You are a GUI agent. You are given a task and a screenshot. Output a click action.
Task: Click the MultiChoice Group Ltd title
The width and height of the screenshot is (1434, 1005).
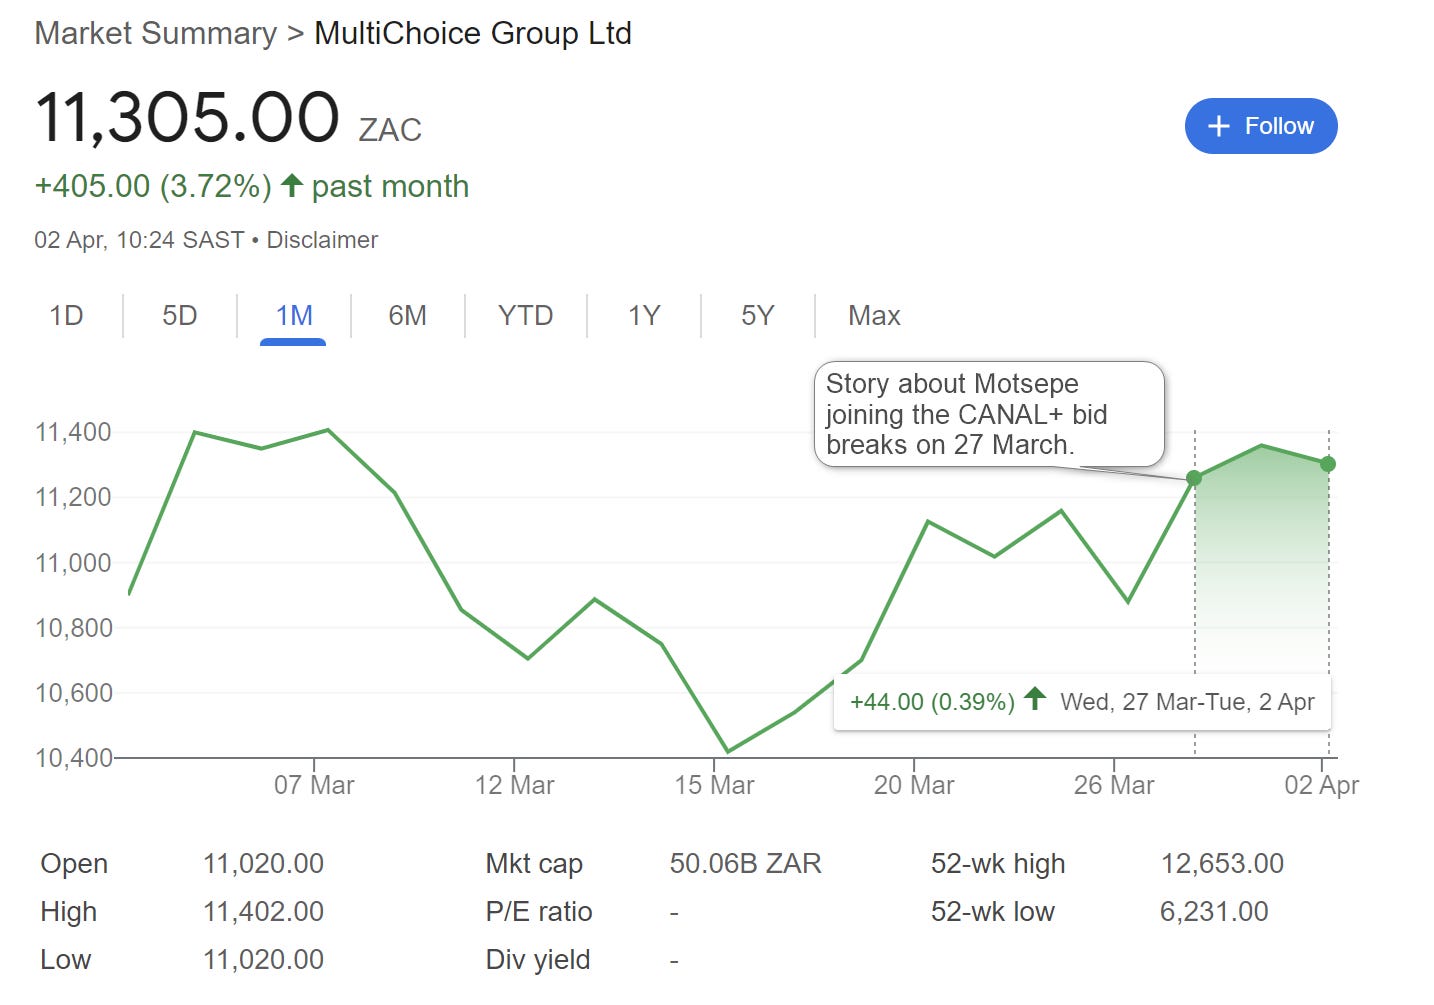point(473,33)
